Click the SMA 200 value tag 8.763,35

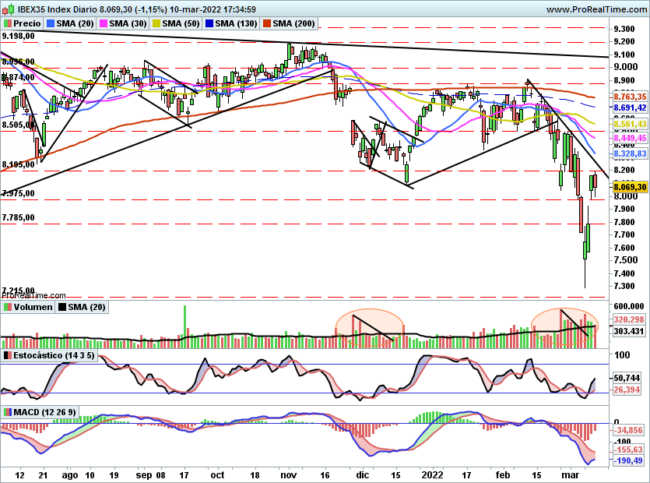click(x=630, y=97)
